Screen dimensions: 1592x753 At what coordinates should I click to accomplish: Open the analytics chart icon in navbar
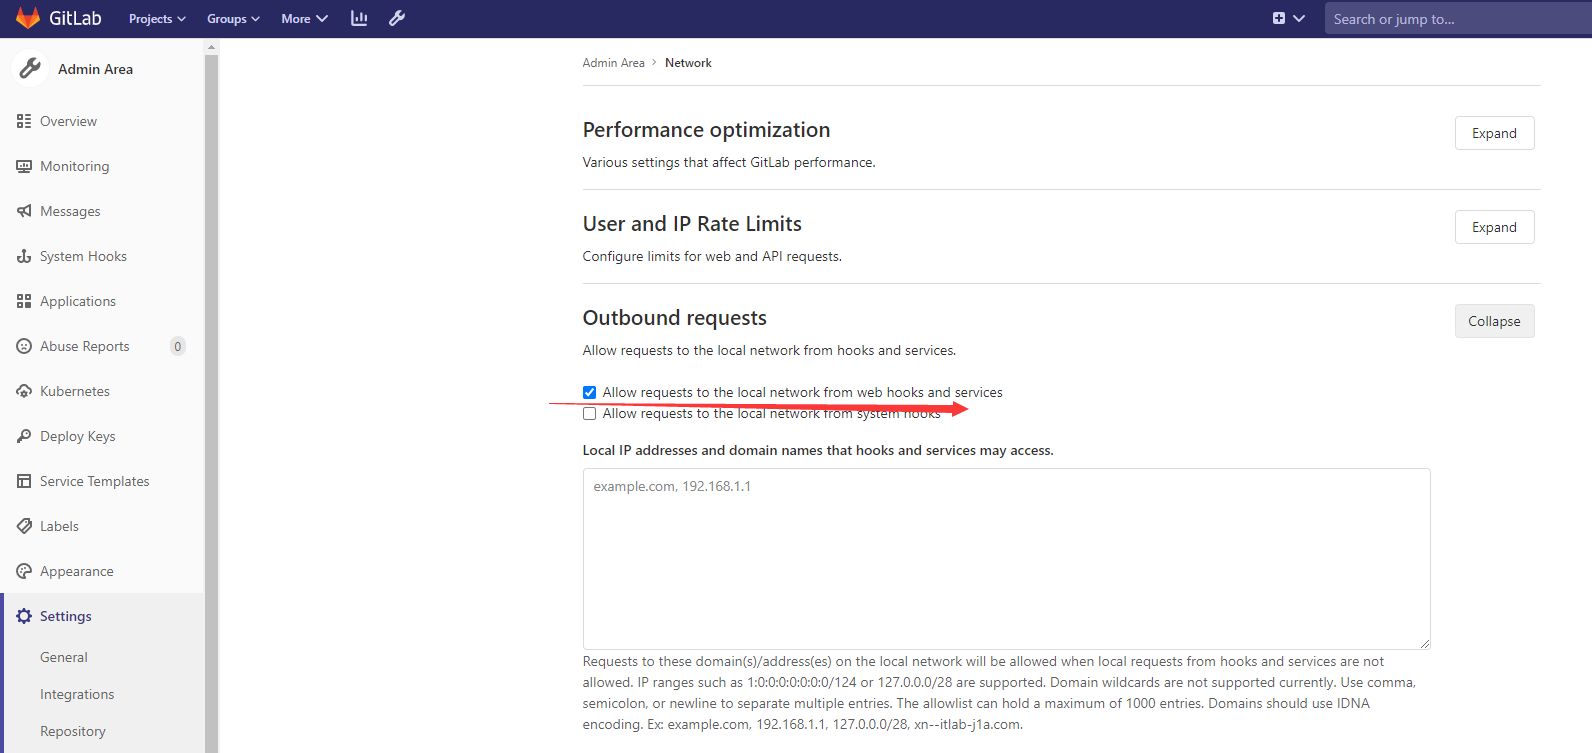tap(359, 18)
